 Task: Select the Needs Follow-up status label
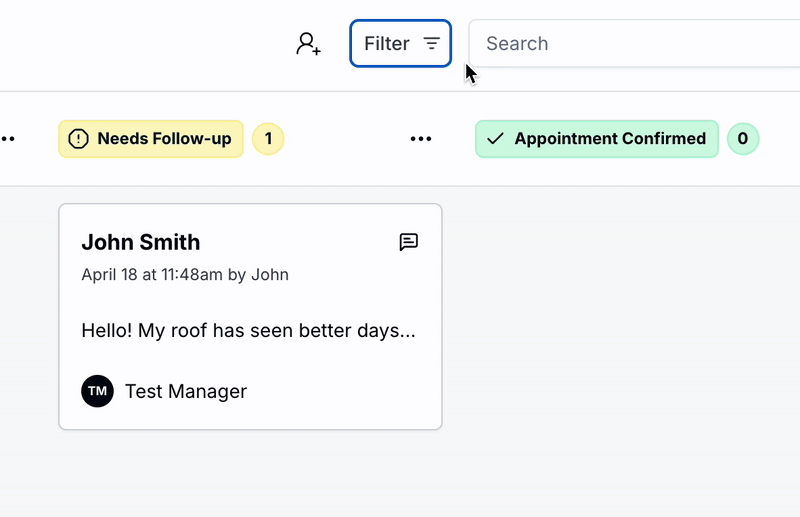[163, 139]
